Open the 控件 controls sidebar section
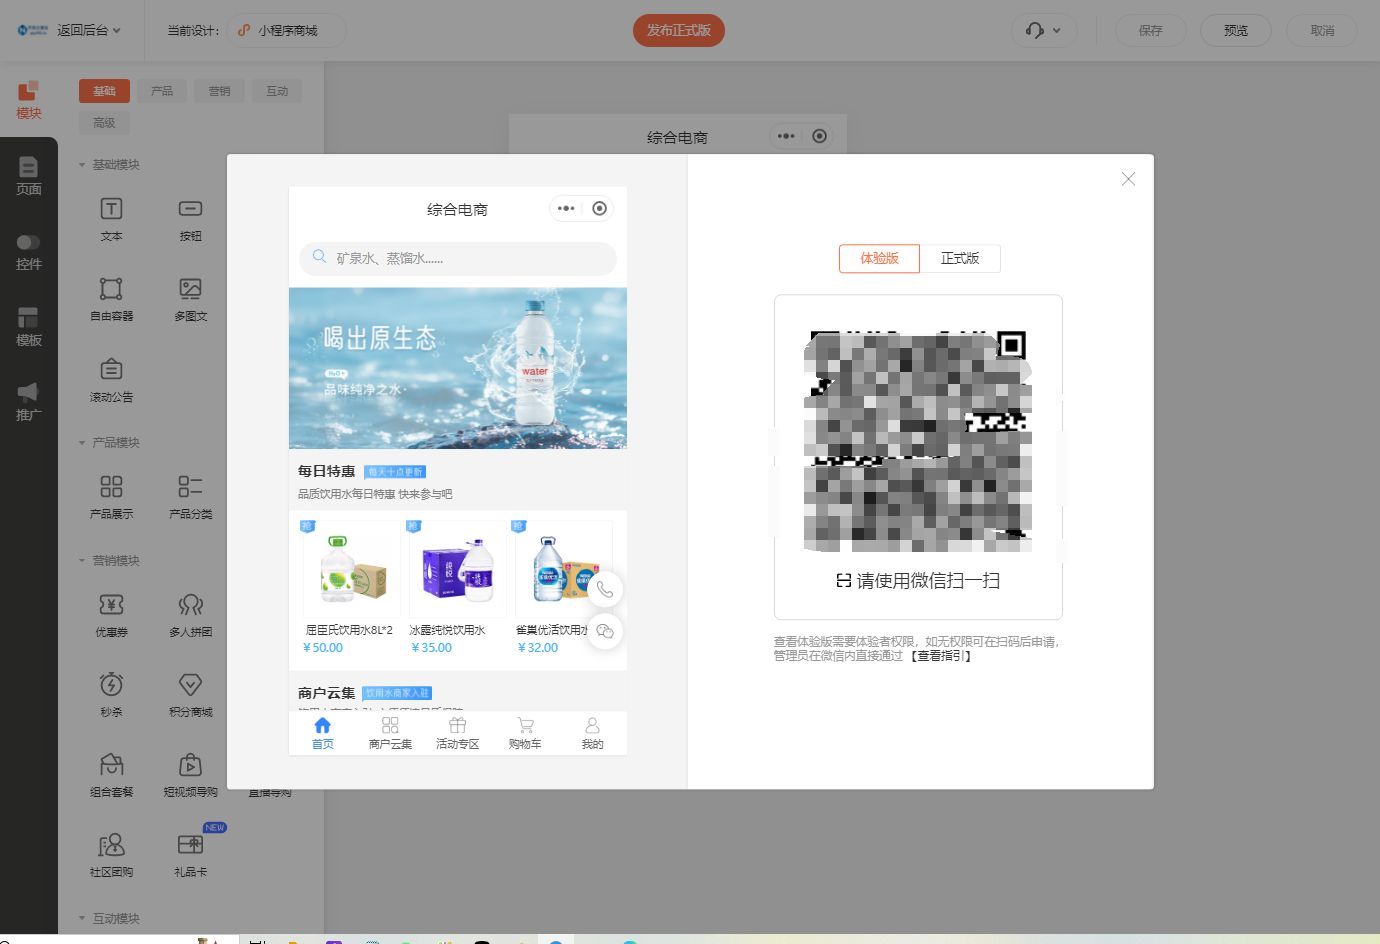Image resolution: width=1380 pixels, height=944 pixels. (29, 252)
